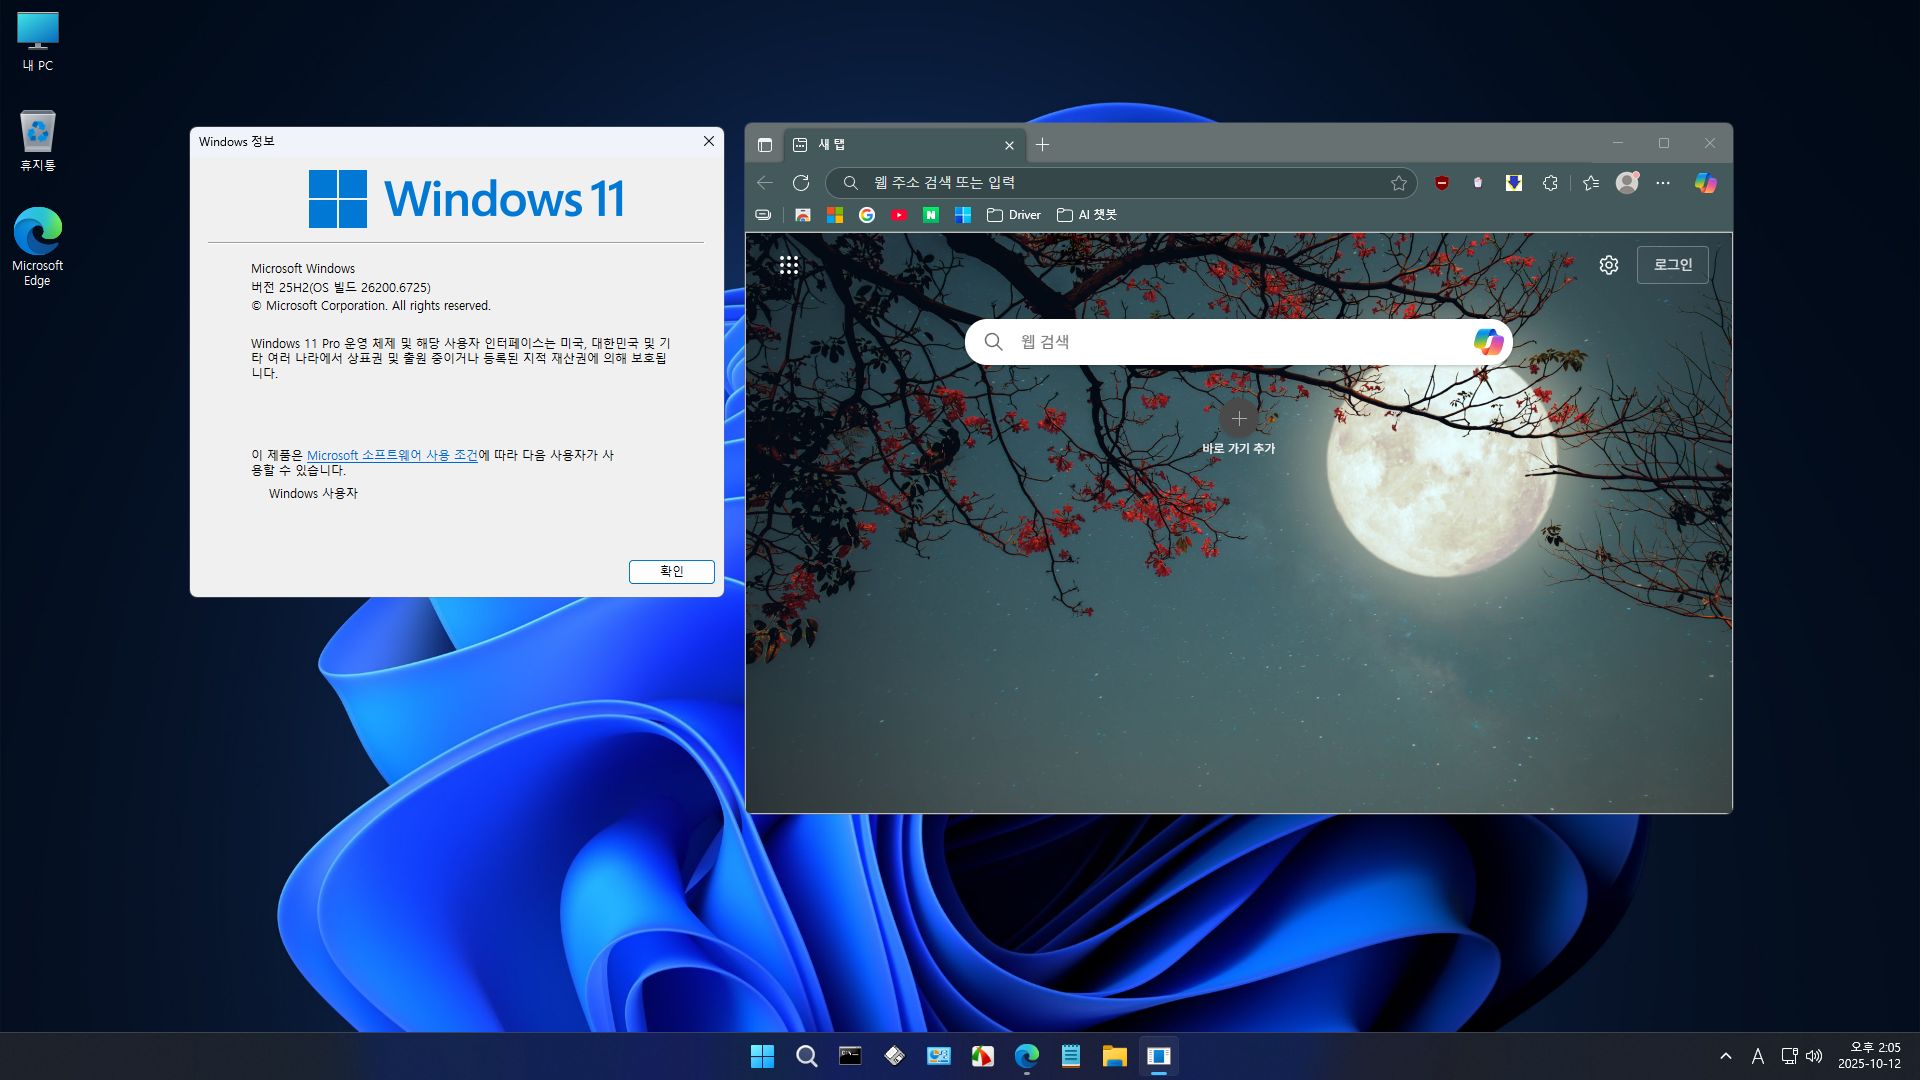Open a new tab with plus button

[x=1042, y=145]
